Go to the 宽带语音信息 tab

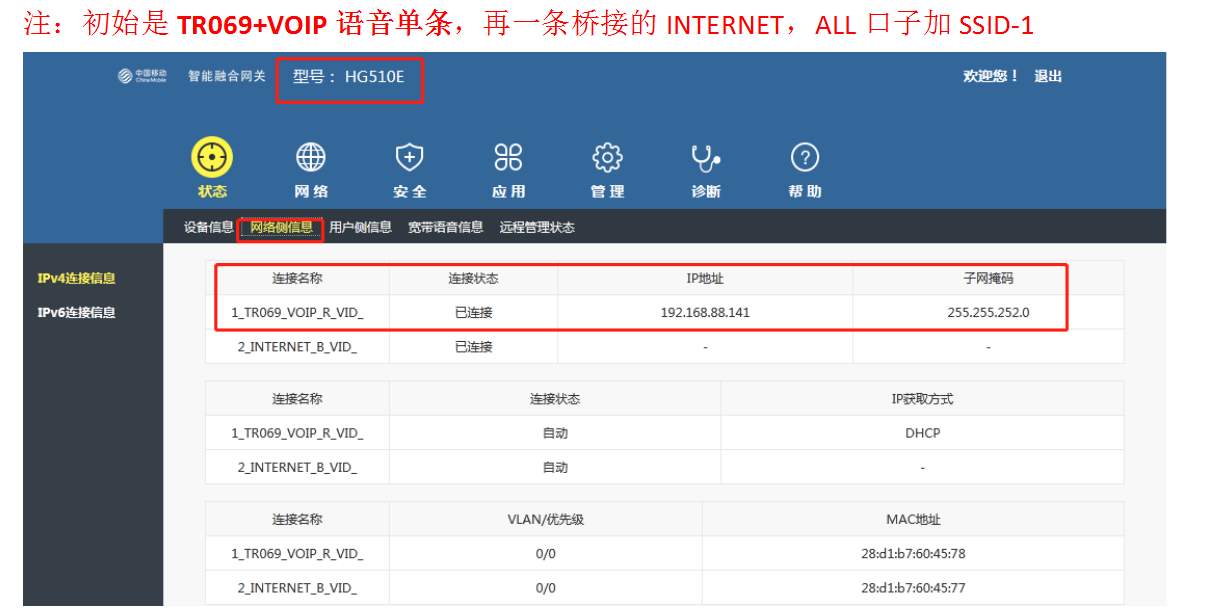(x=445, y=227)
